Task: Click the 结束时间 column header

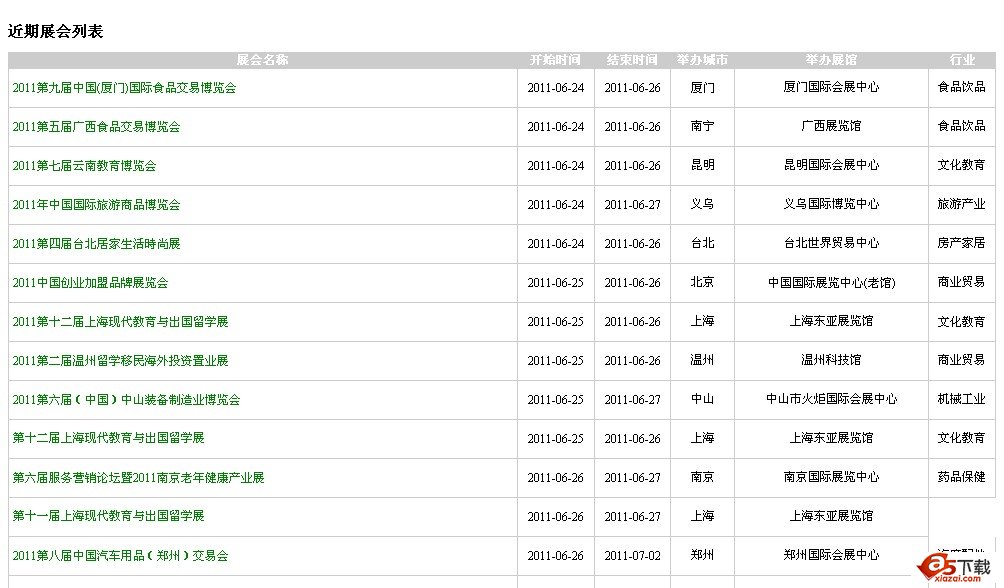Action: pyautogui.click(x=632, y=60)
